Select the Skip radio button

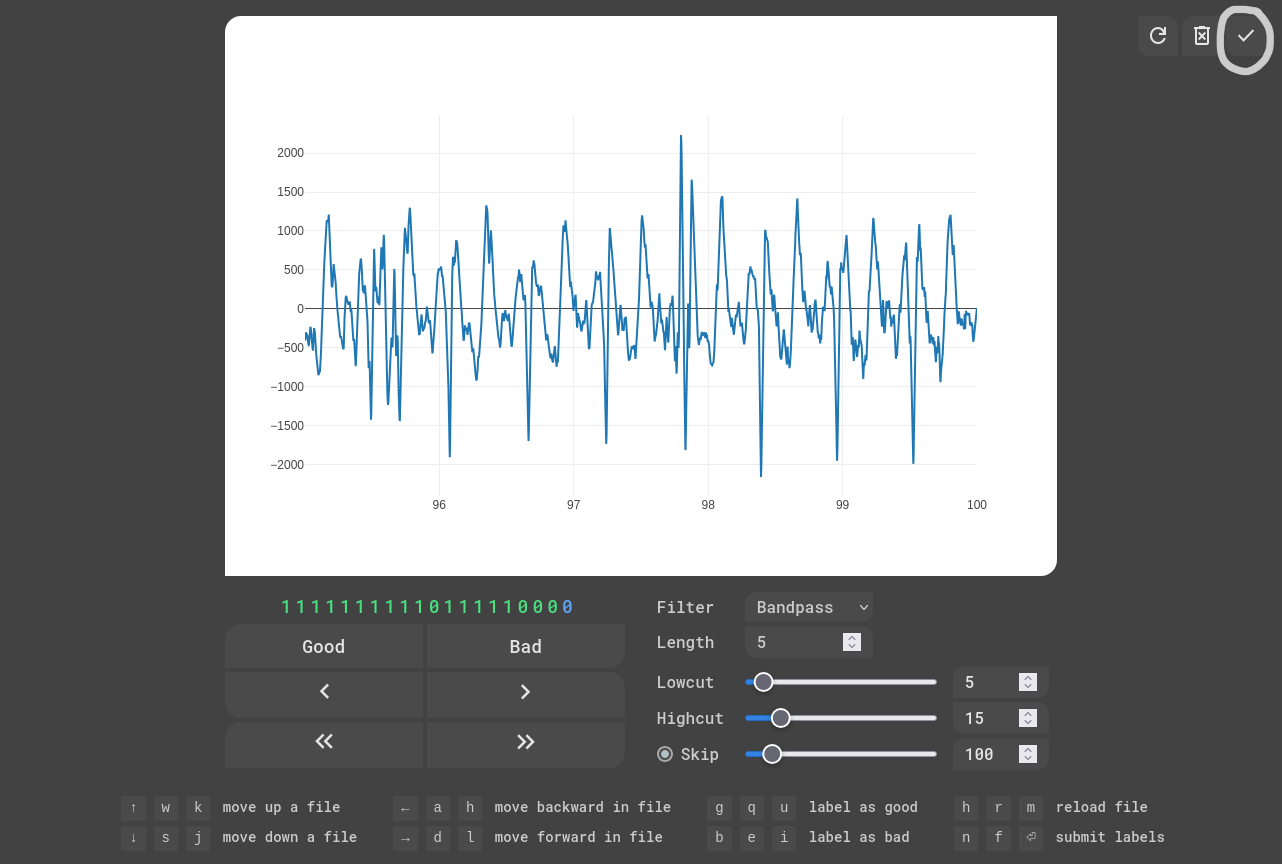[665, 754]
